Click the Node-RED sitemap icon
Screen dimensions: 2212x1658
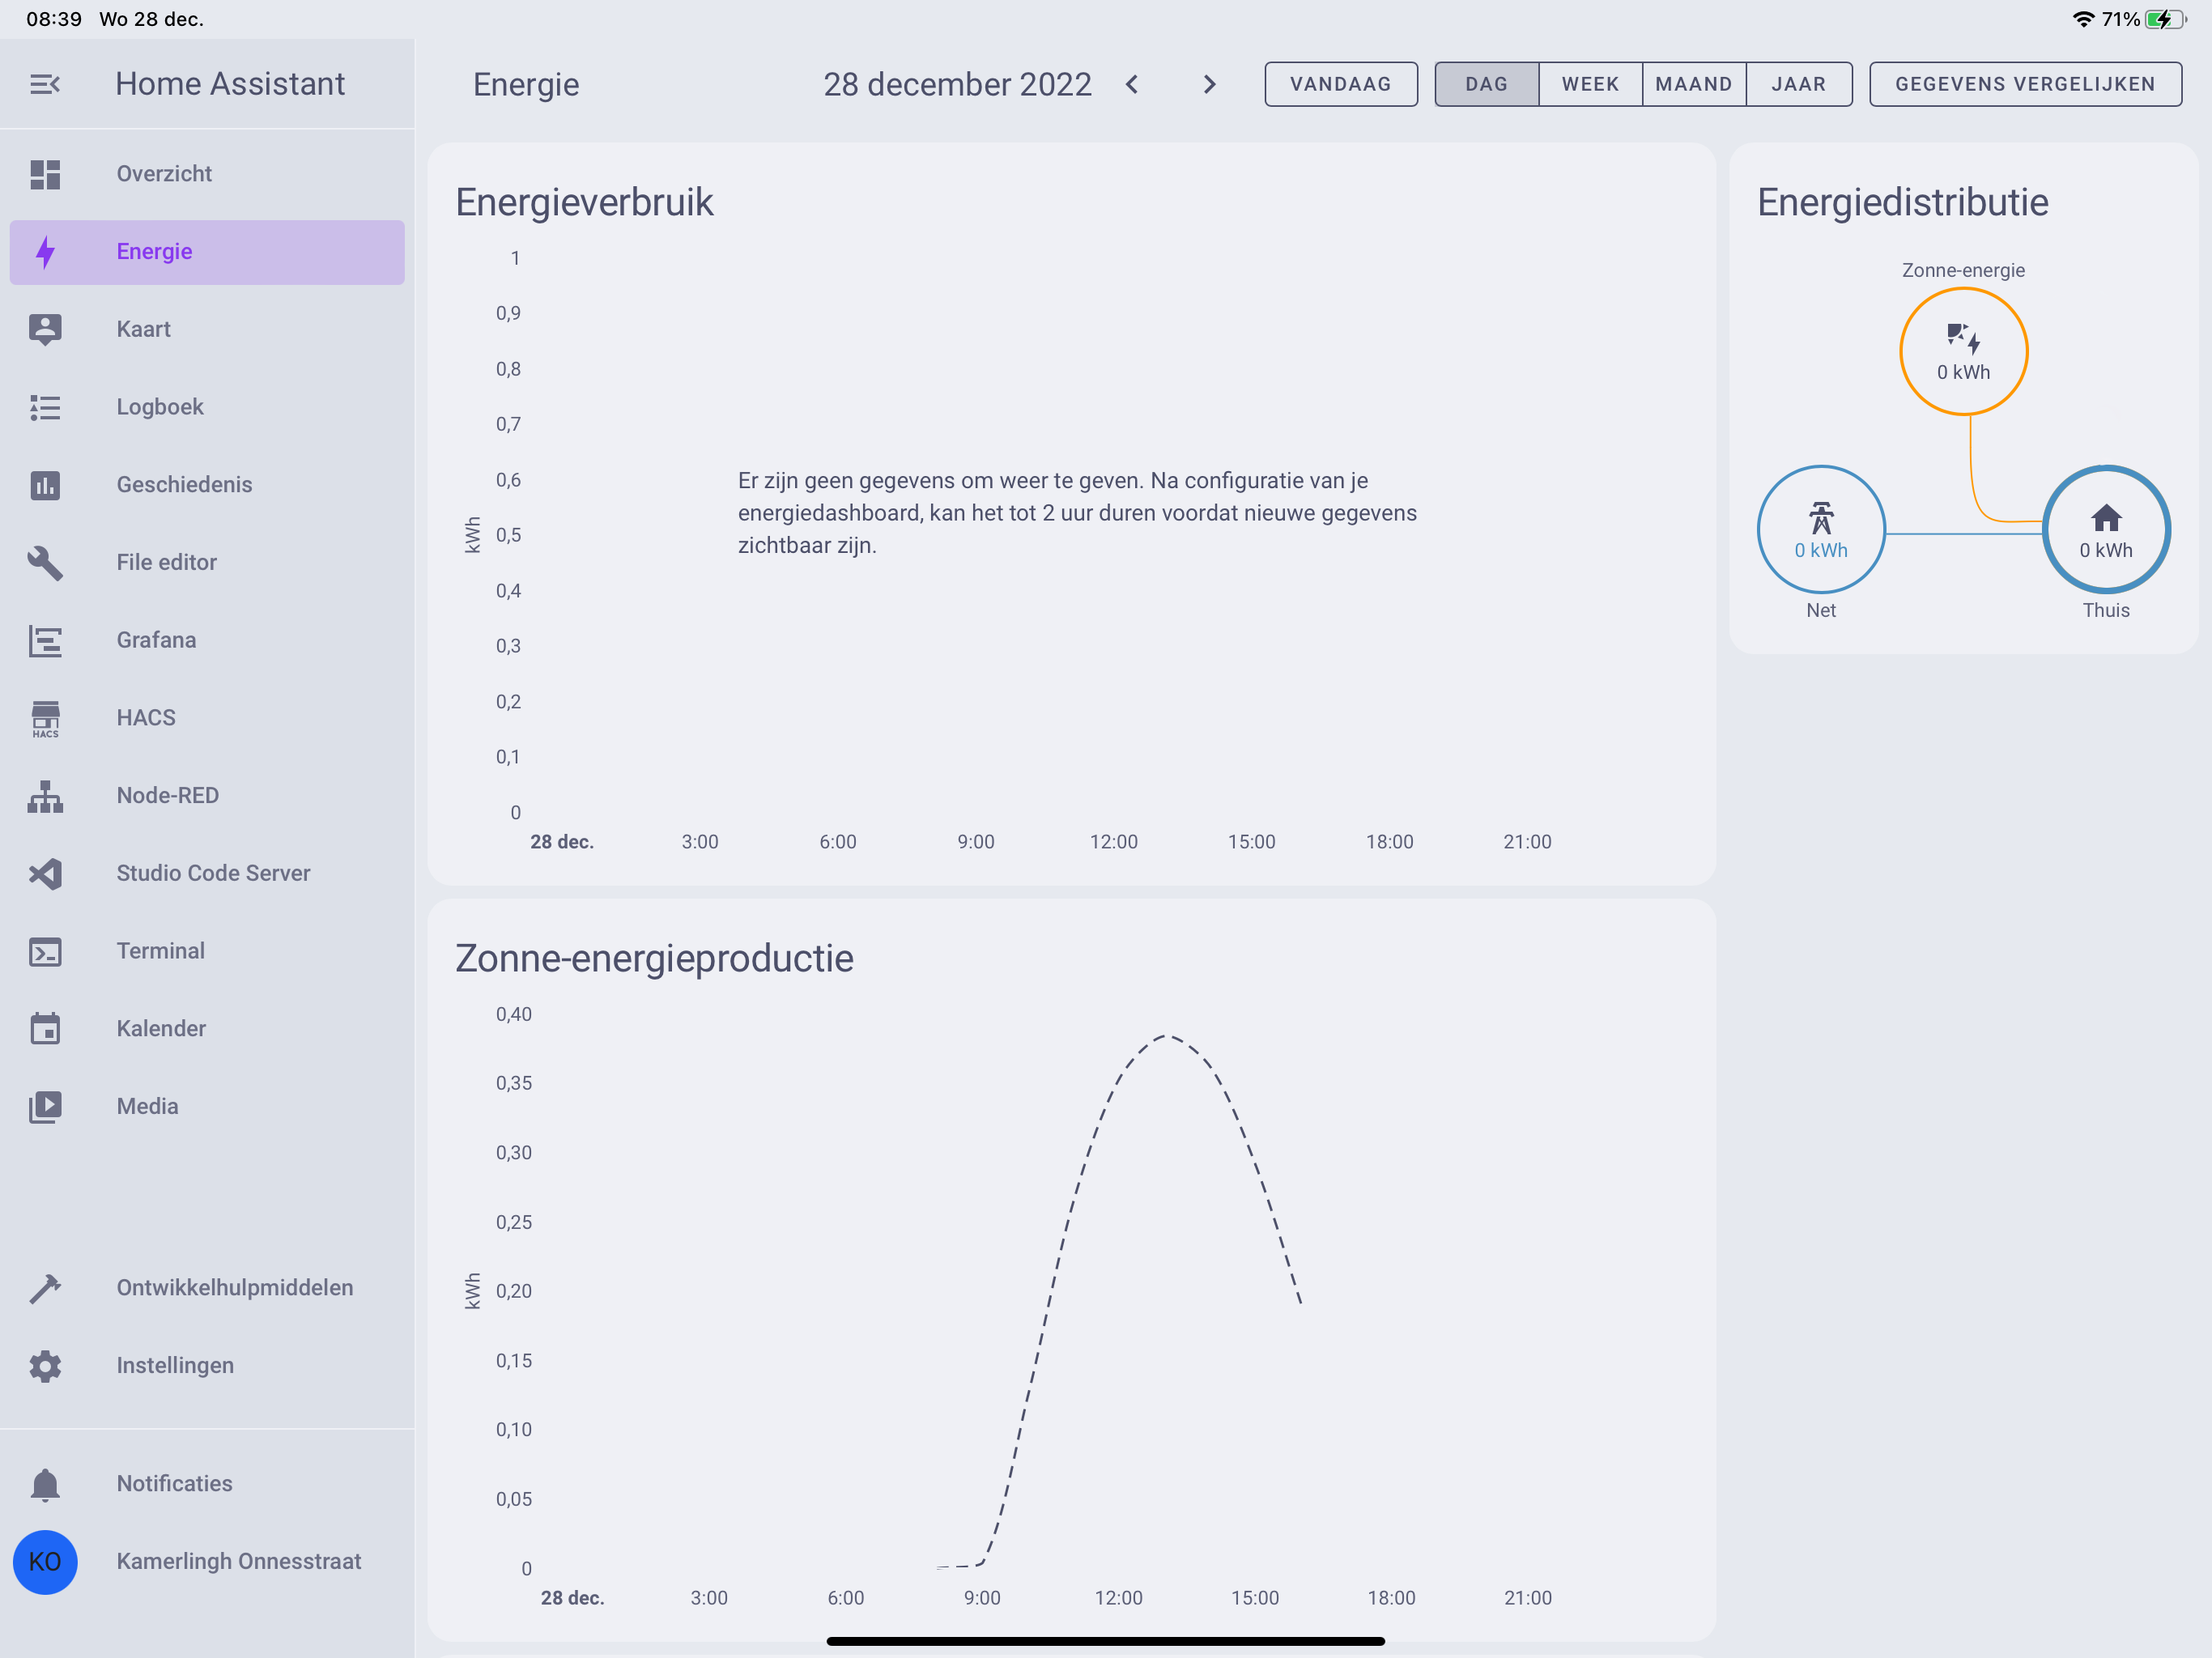coord(45,796)
